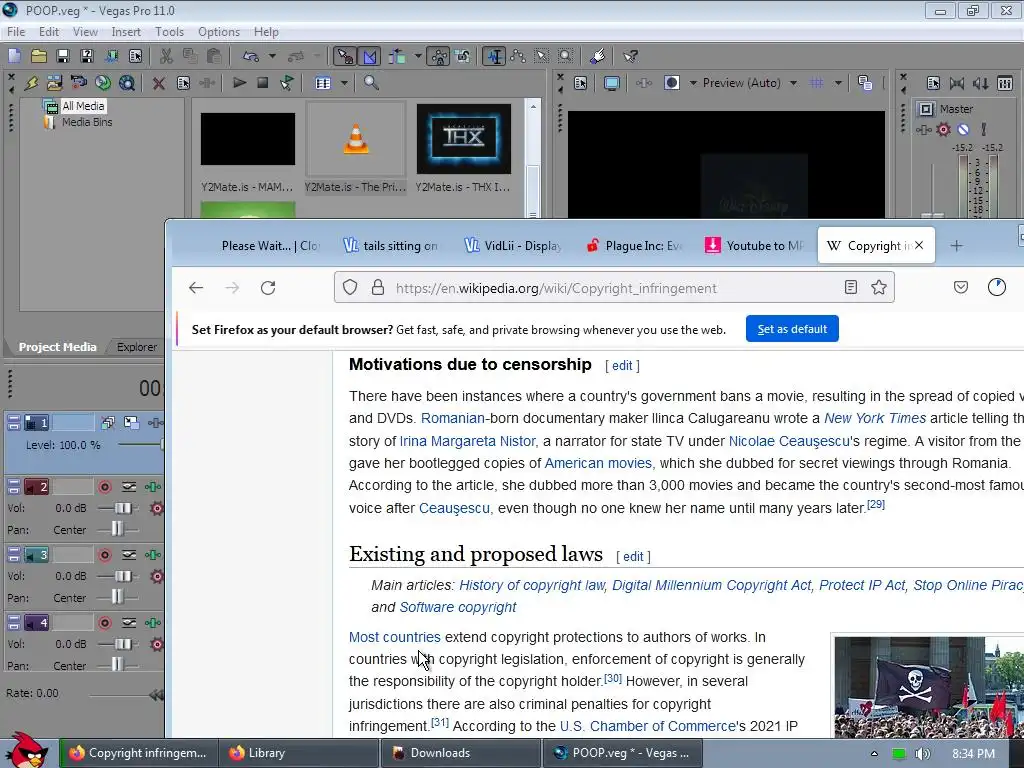The height and width of the screenshot is (768, 1024).
Task: Open the Mixer Properties icon in mixer toolbar
Action: tap(934, 83)
